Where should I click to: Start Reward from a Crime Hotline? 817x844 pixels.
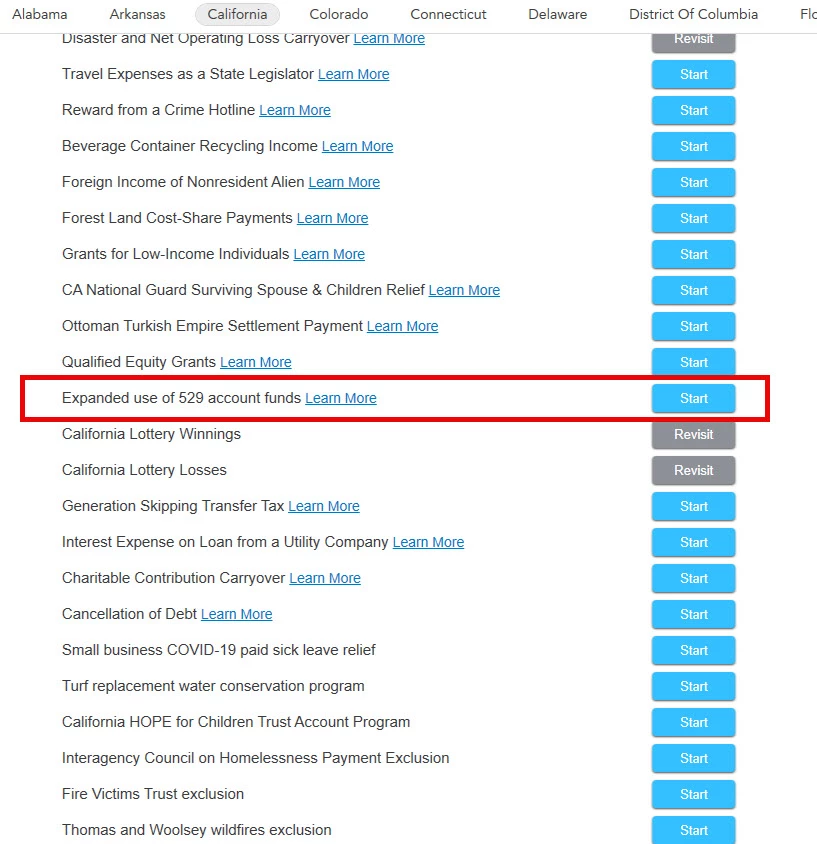(x=693, y=110)
